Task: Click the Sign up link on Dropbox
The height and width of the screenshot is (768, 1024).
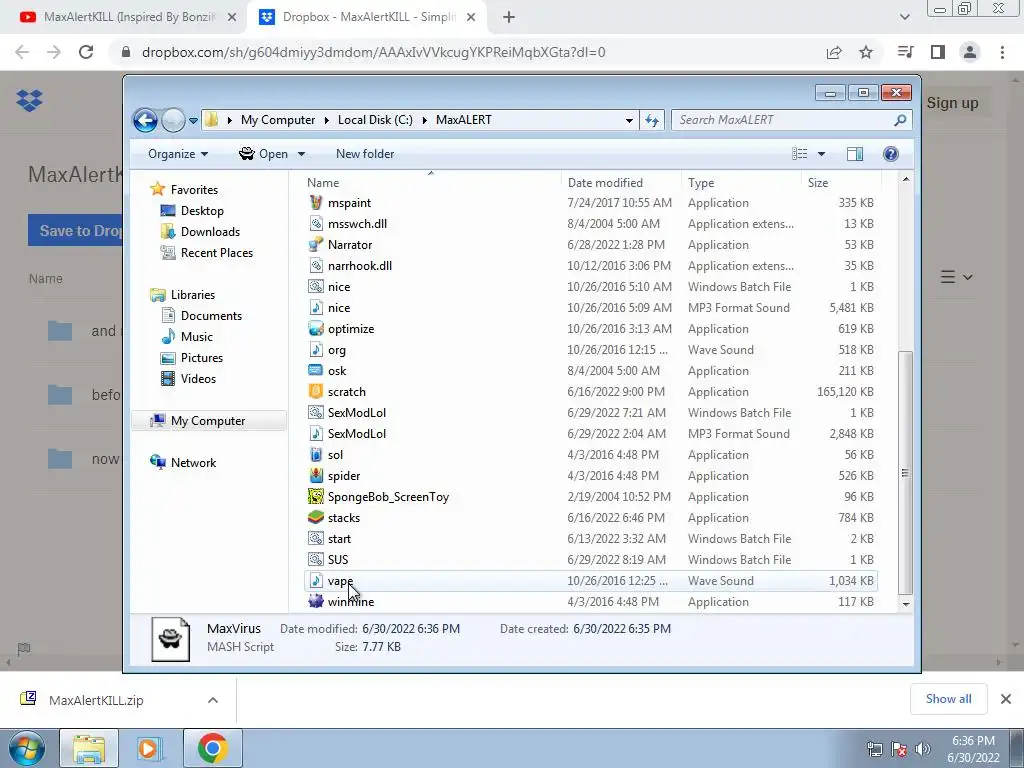Action: click(x=952, y=103)
